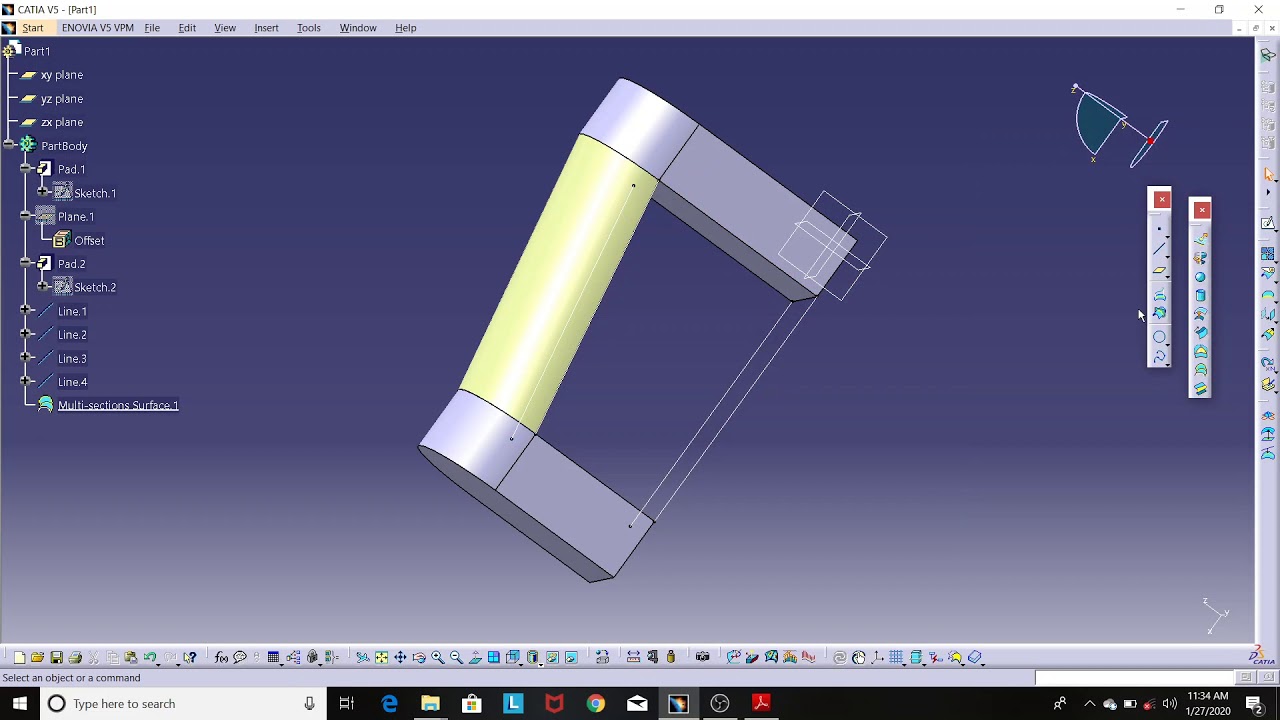Open the View menu

coord(225,28)
